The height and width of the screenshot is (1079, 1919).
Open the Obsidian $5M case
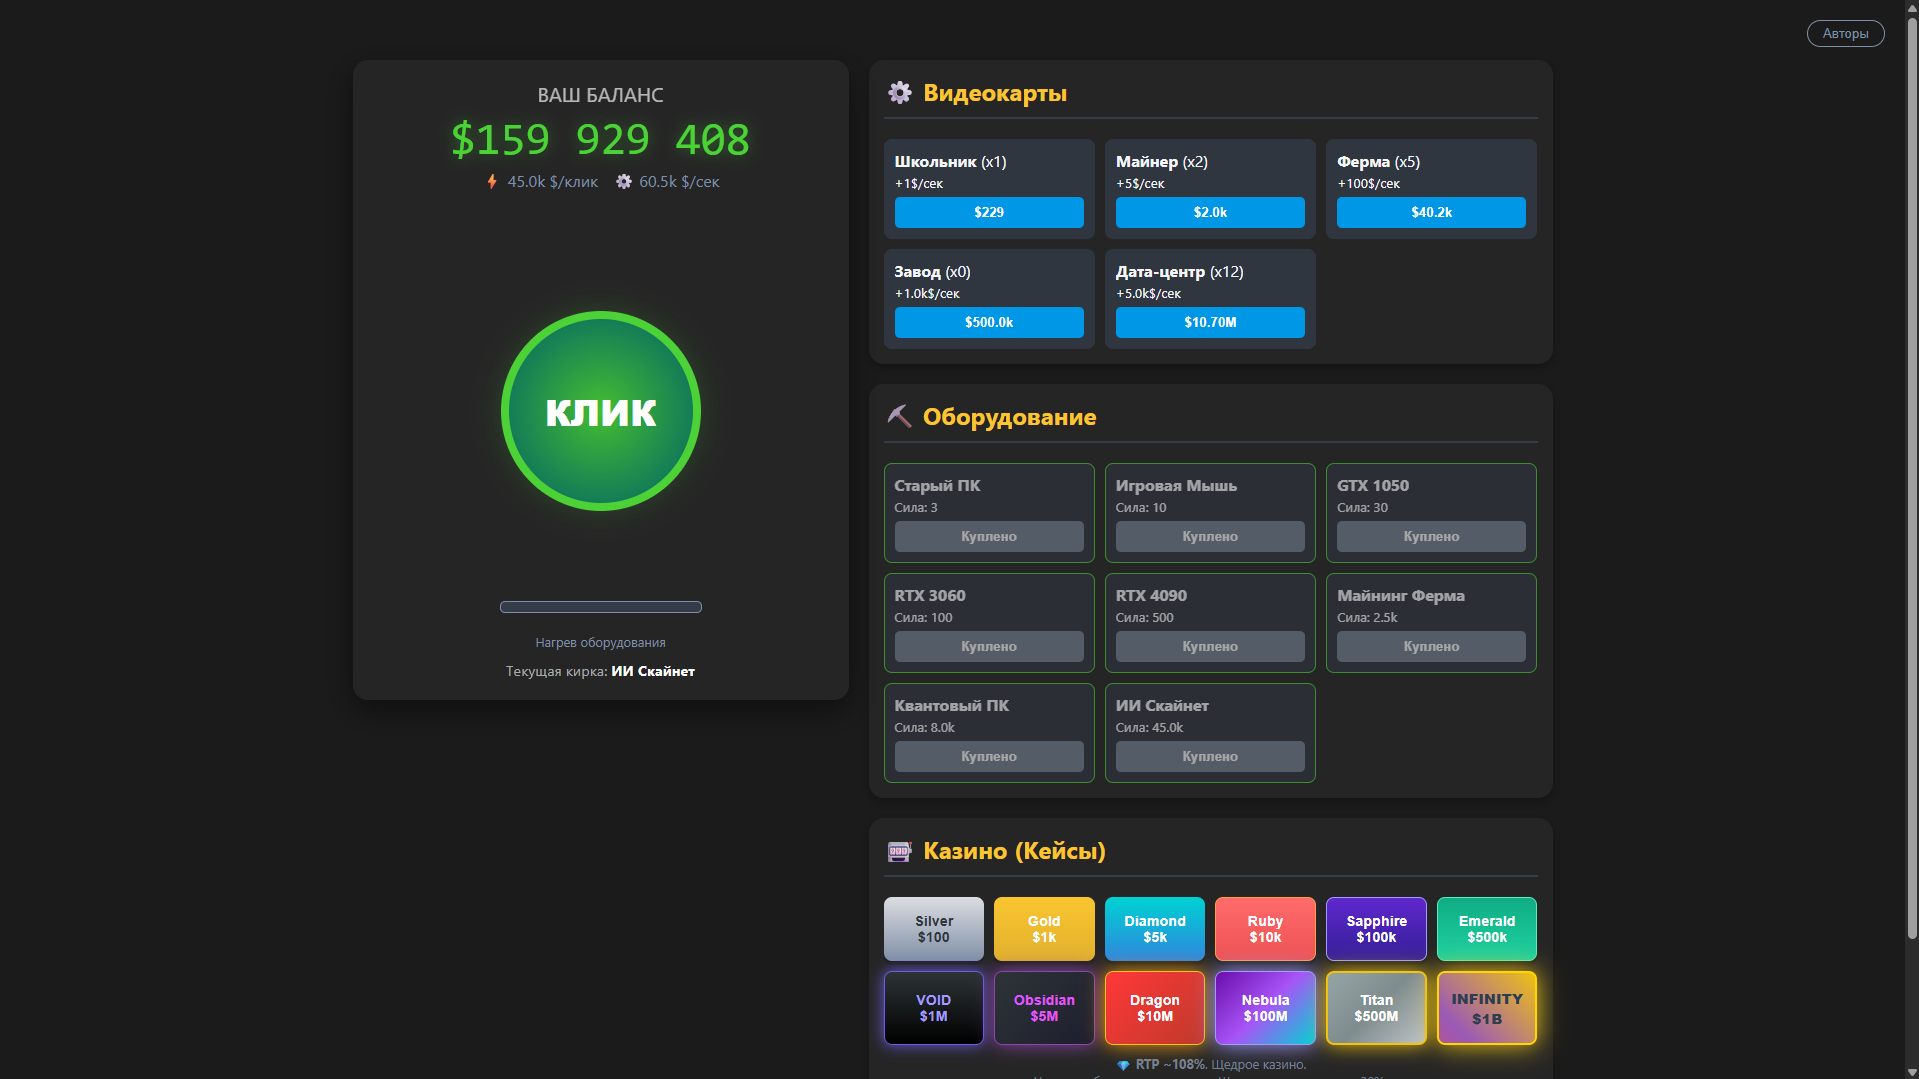point(1044,1008)
